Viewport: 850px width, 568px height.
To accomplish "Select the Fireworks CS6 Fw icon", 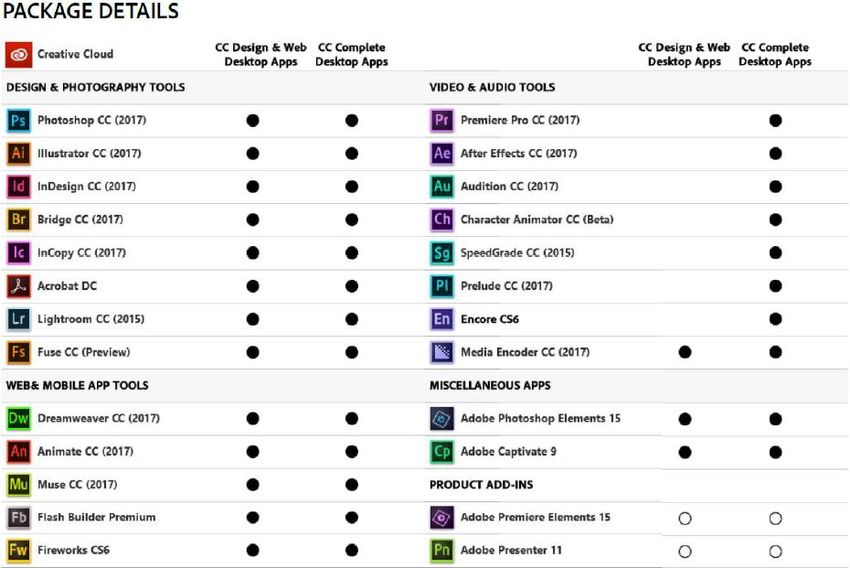I will tap(18, 550).
